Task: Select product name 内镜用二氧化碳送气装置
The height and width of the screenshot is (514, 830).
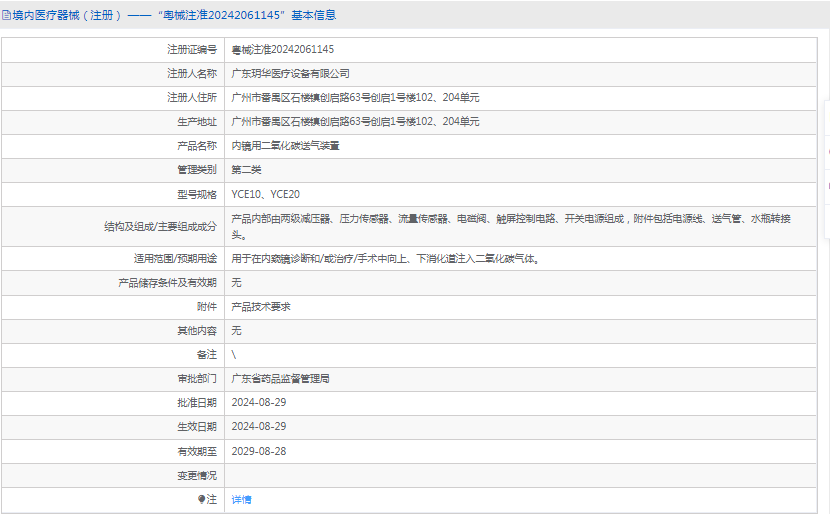Action: 285,146
